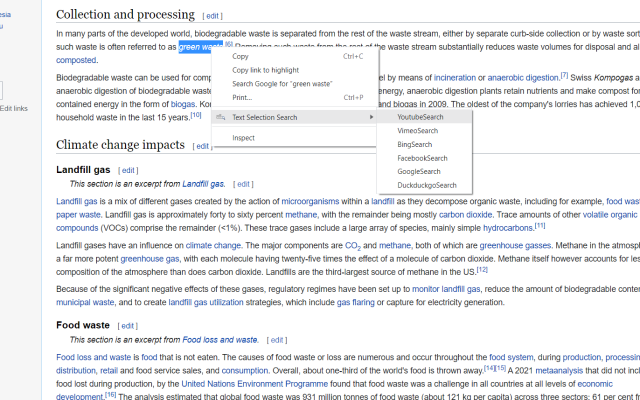
Task: Follow the monitor landfill gas link
Action: coord(446,289)
